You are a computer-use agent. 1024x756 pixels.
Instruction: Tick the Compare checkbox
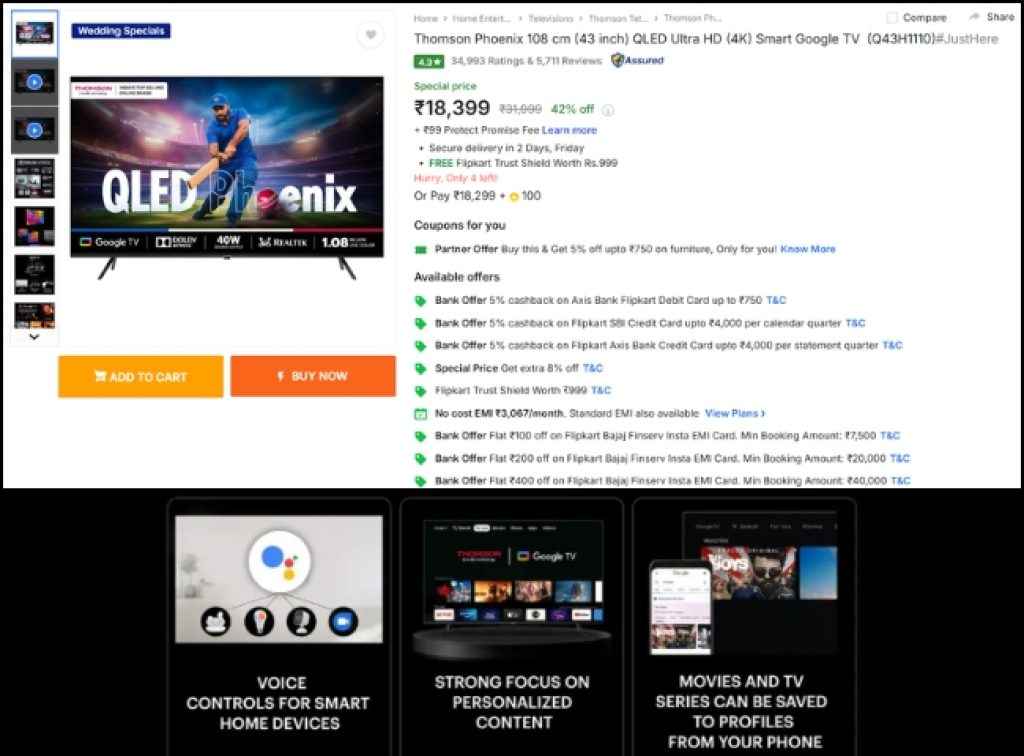pos(892,18)
